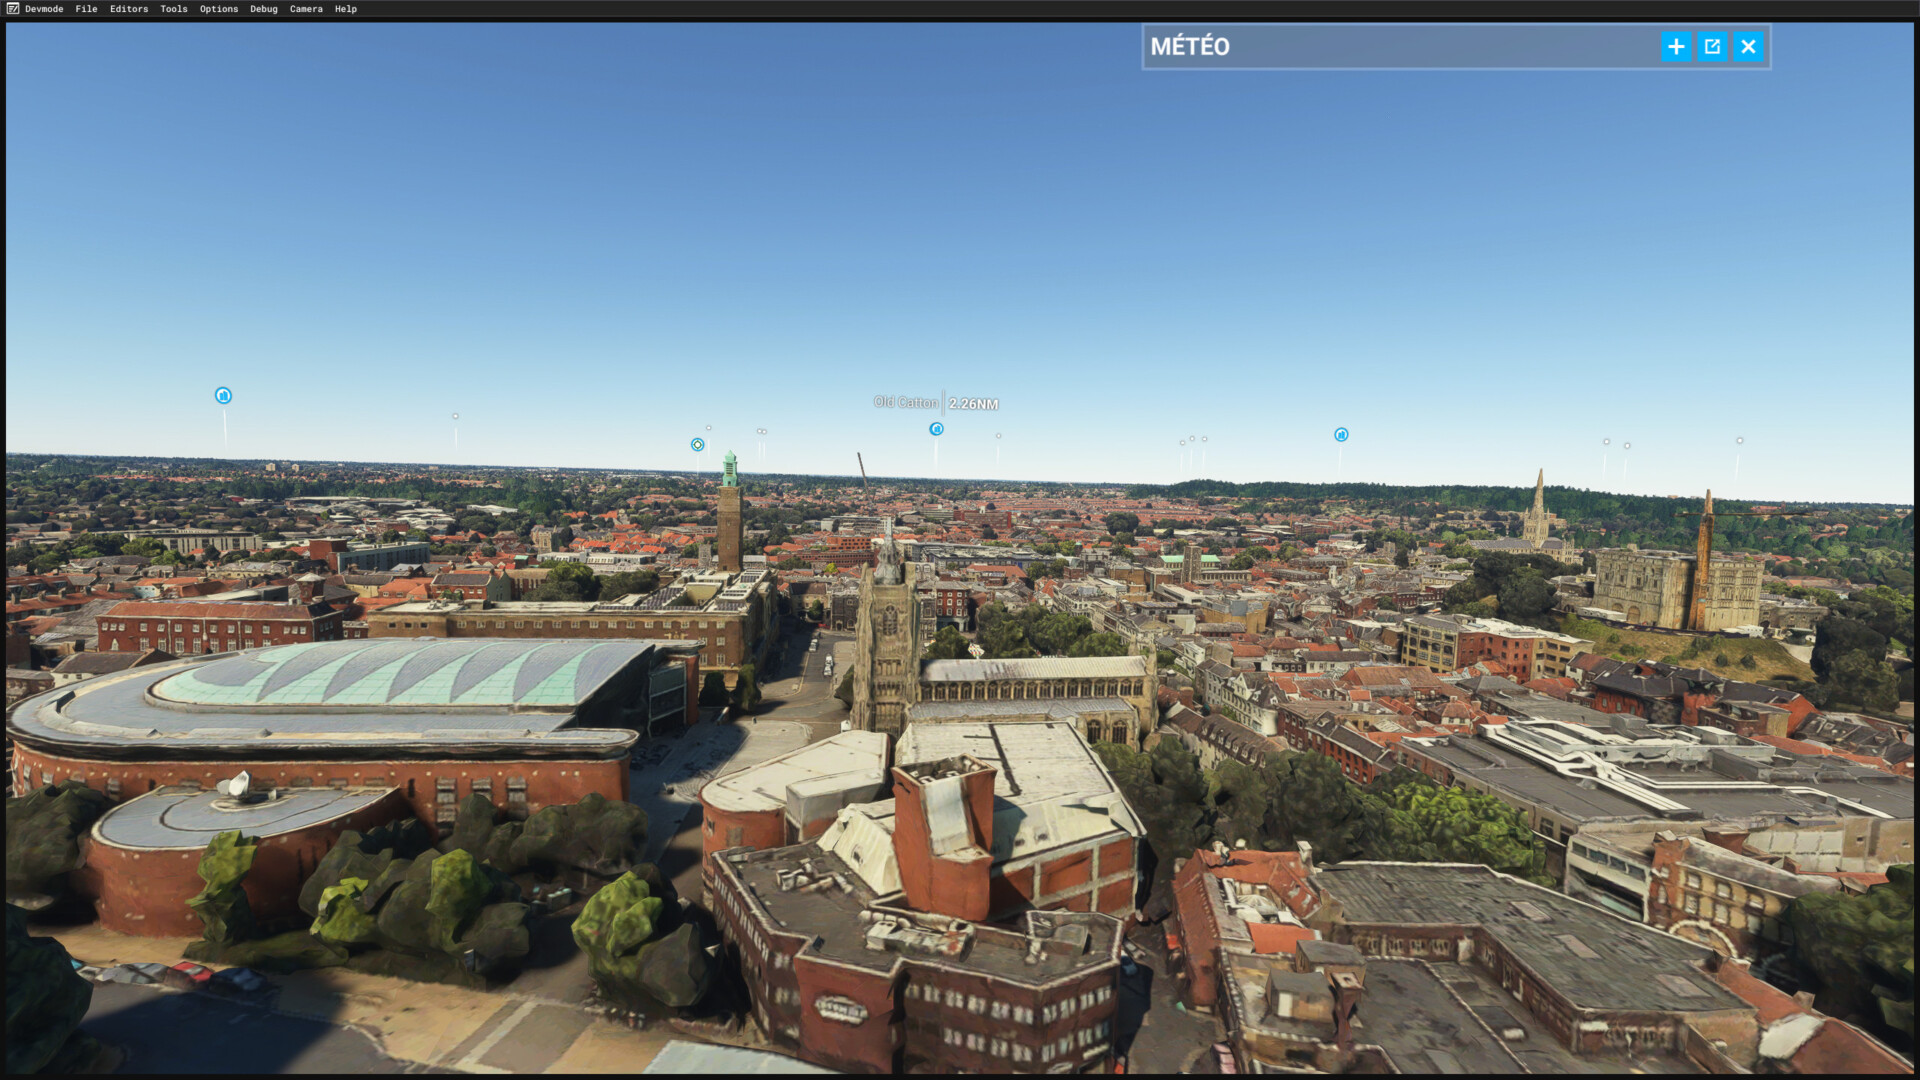Expand the Options menu
Viewport: 1920px width, 1080px height.
click(218, 9)
